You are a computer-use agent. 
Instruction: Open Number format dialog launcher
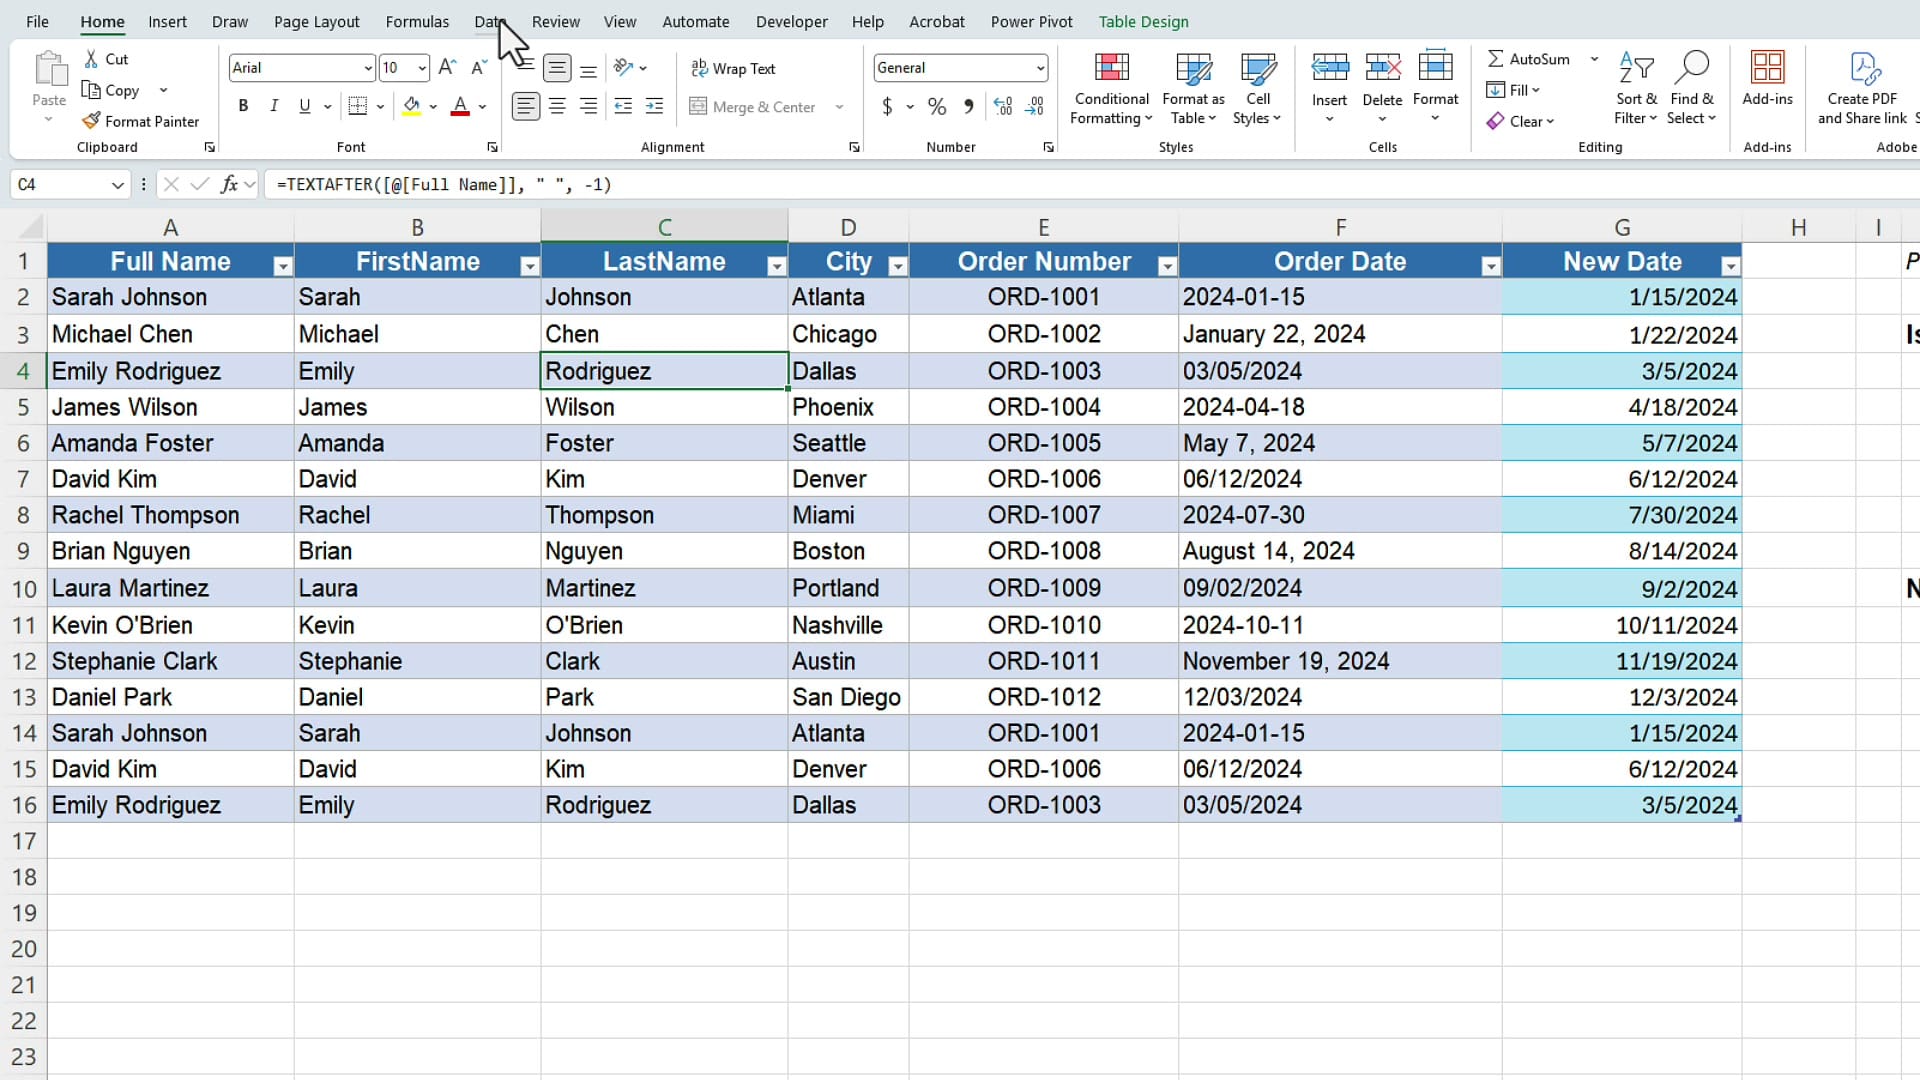point(1048,147)
